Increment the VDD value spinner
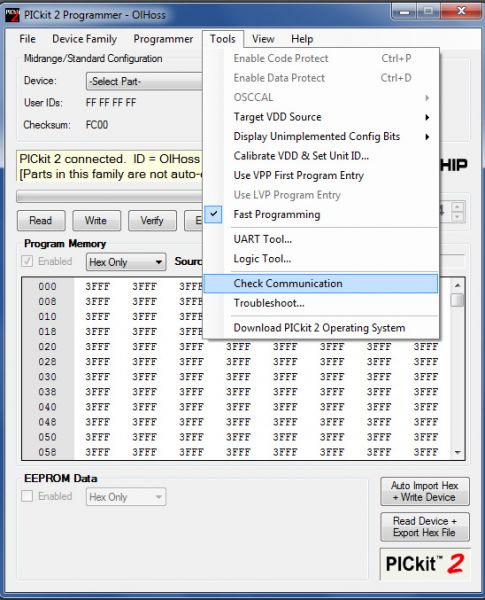Viewport: 485px width, 600px height. point(457,207)
